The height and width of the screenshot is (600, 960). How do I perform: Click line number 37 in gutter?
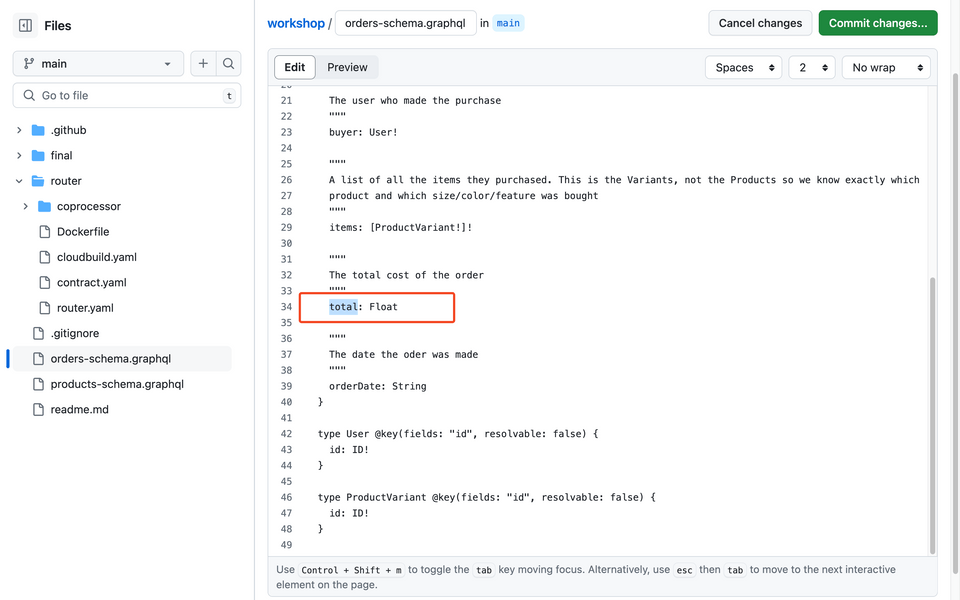(286, 354)
